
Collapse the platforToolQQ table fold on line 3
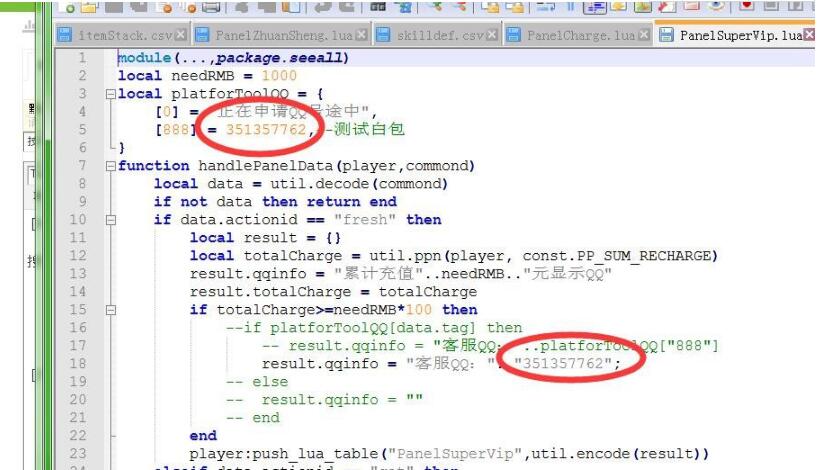click(x=111, y=93)
